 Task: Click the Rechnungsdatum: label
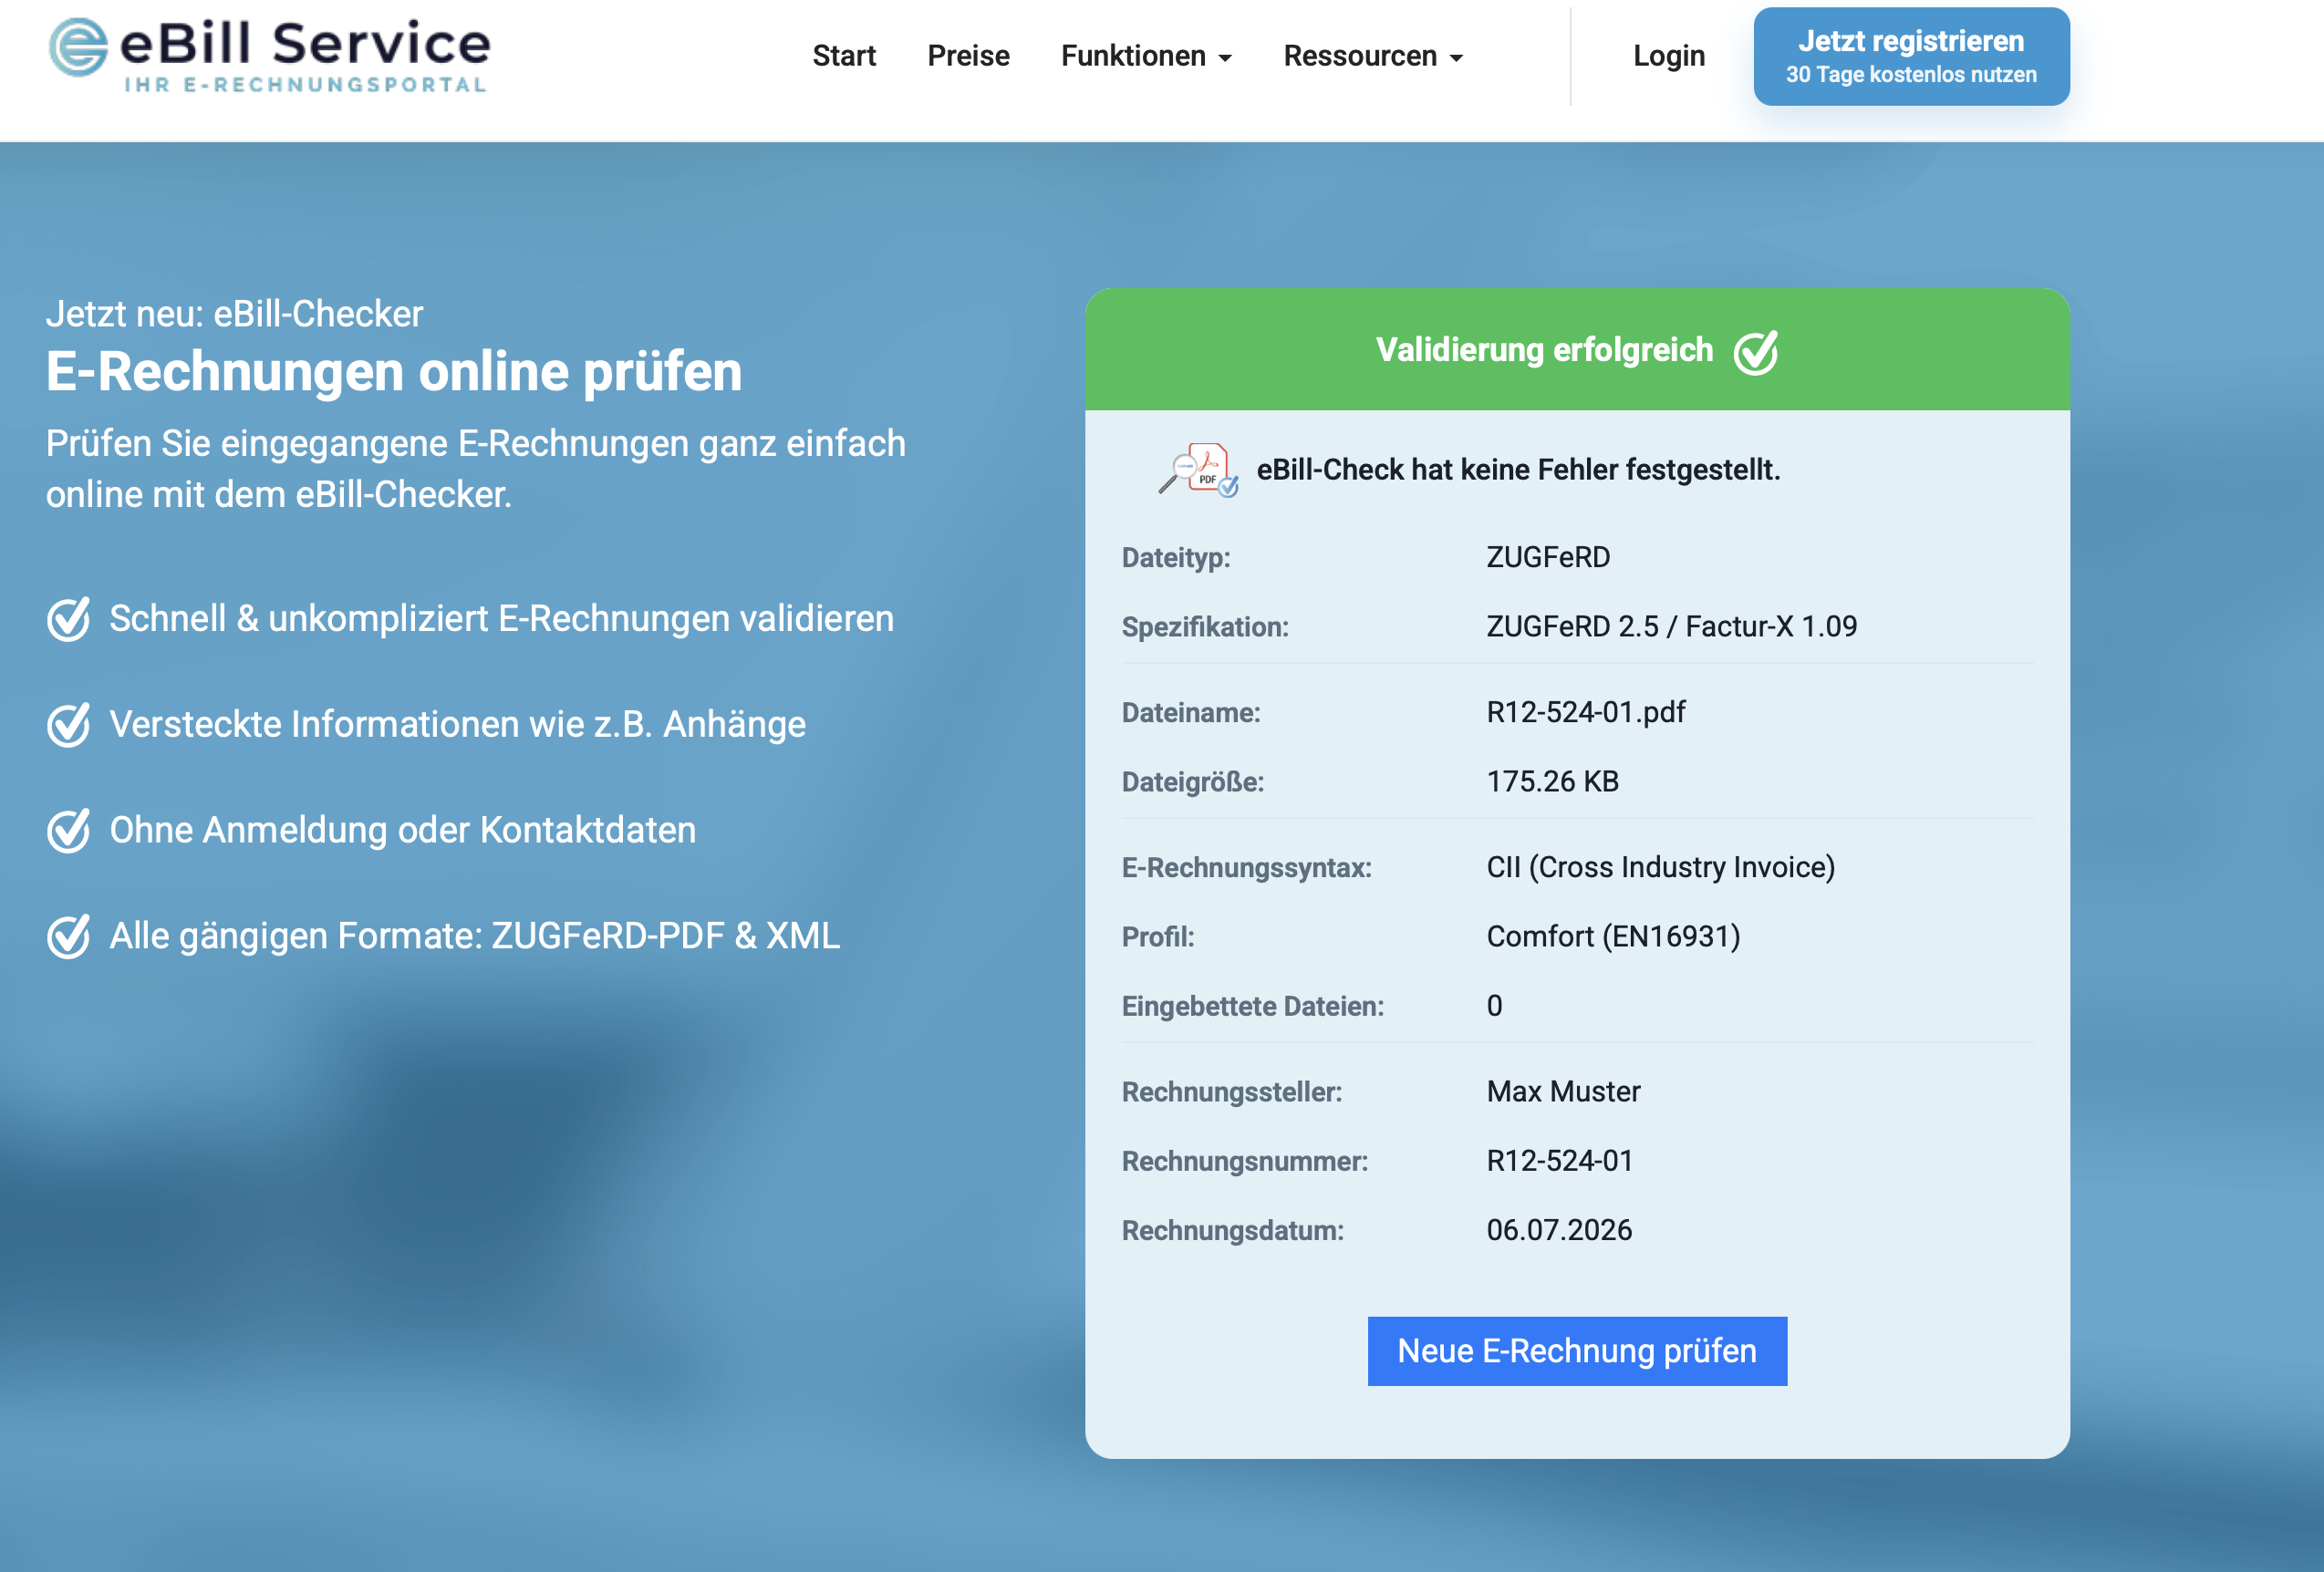tap(1233, 1231)
